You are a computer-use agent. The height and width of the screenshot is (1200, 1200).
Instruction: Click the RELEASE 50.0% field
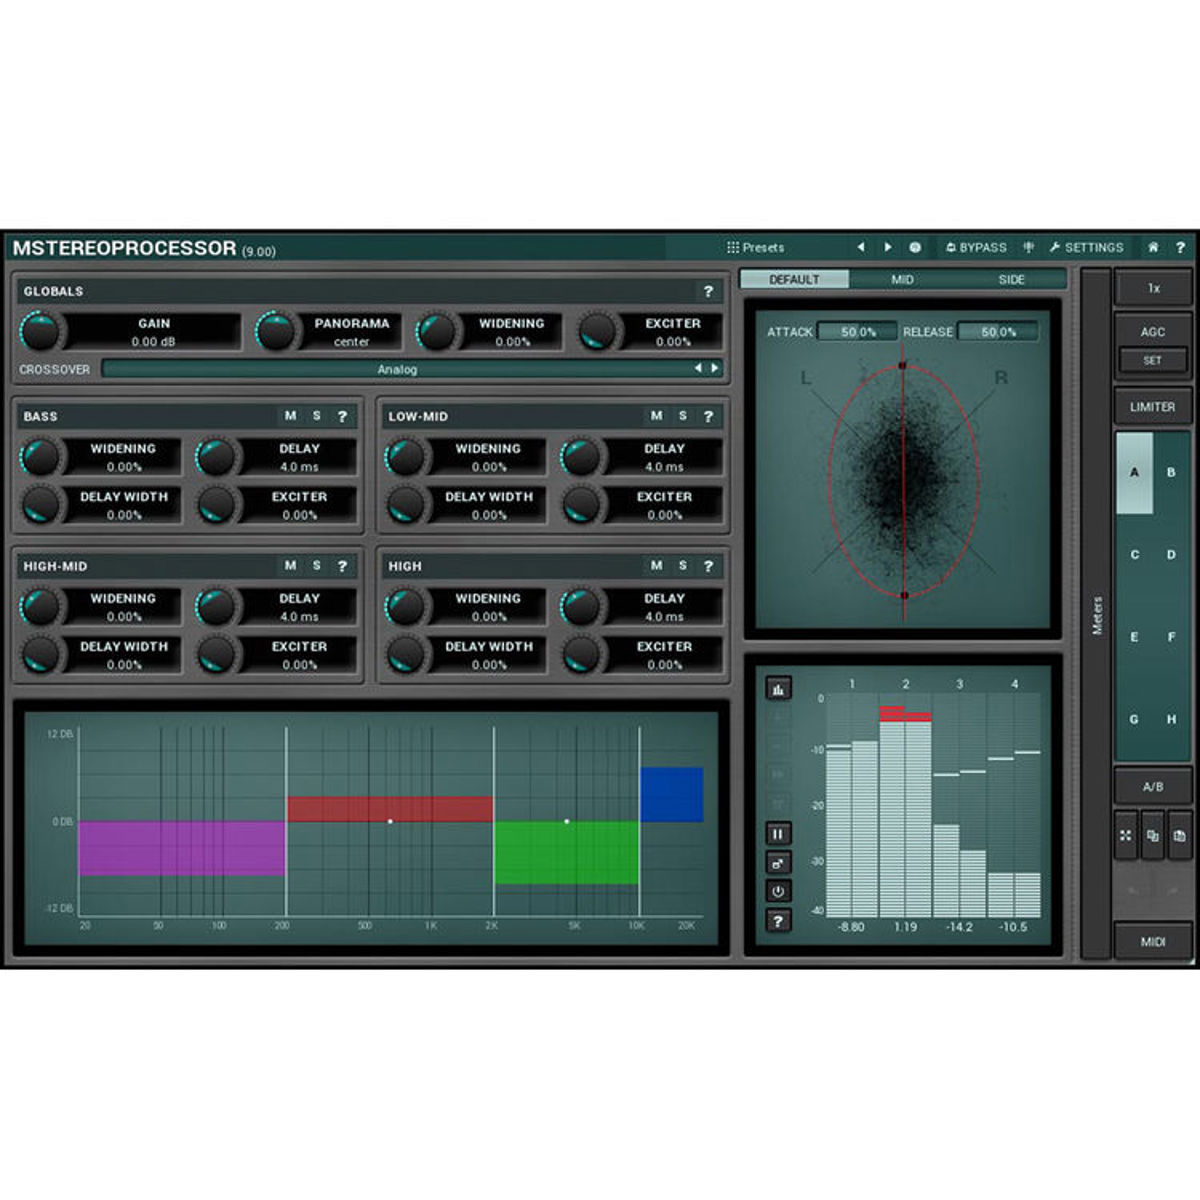coord(997,332)
